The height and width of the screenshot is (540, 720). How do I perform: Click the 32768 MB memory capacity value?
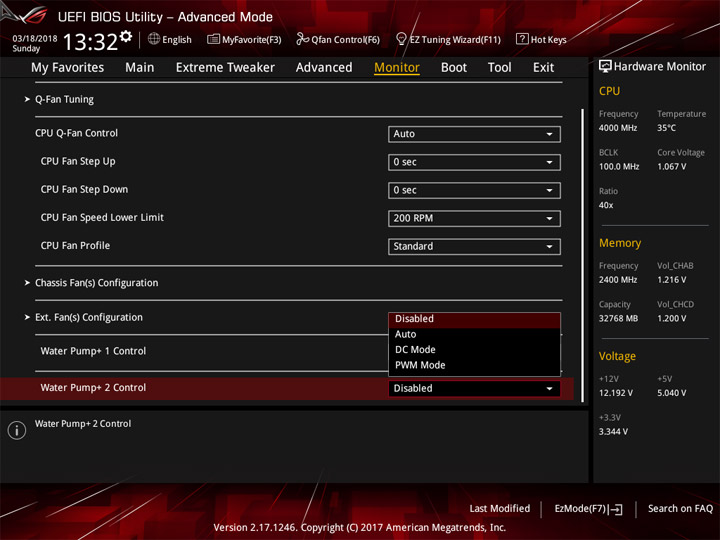tap(619, 319)
